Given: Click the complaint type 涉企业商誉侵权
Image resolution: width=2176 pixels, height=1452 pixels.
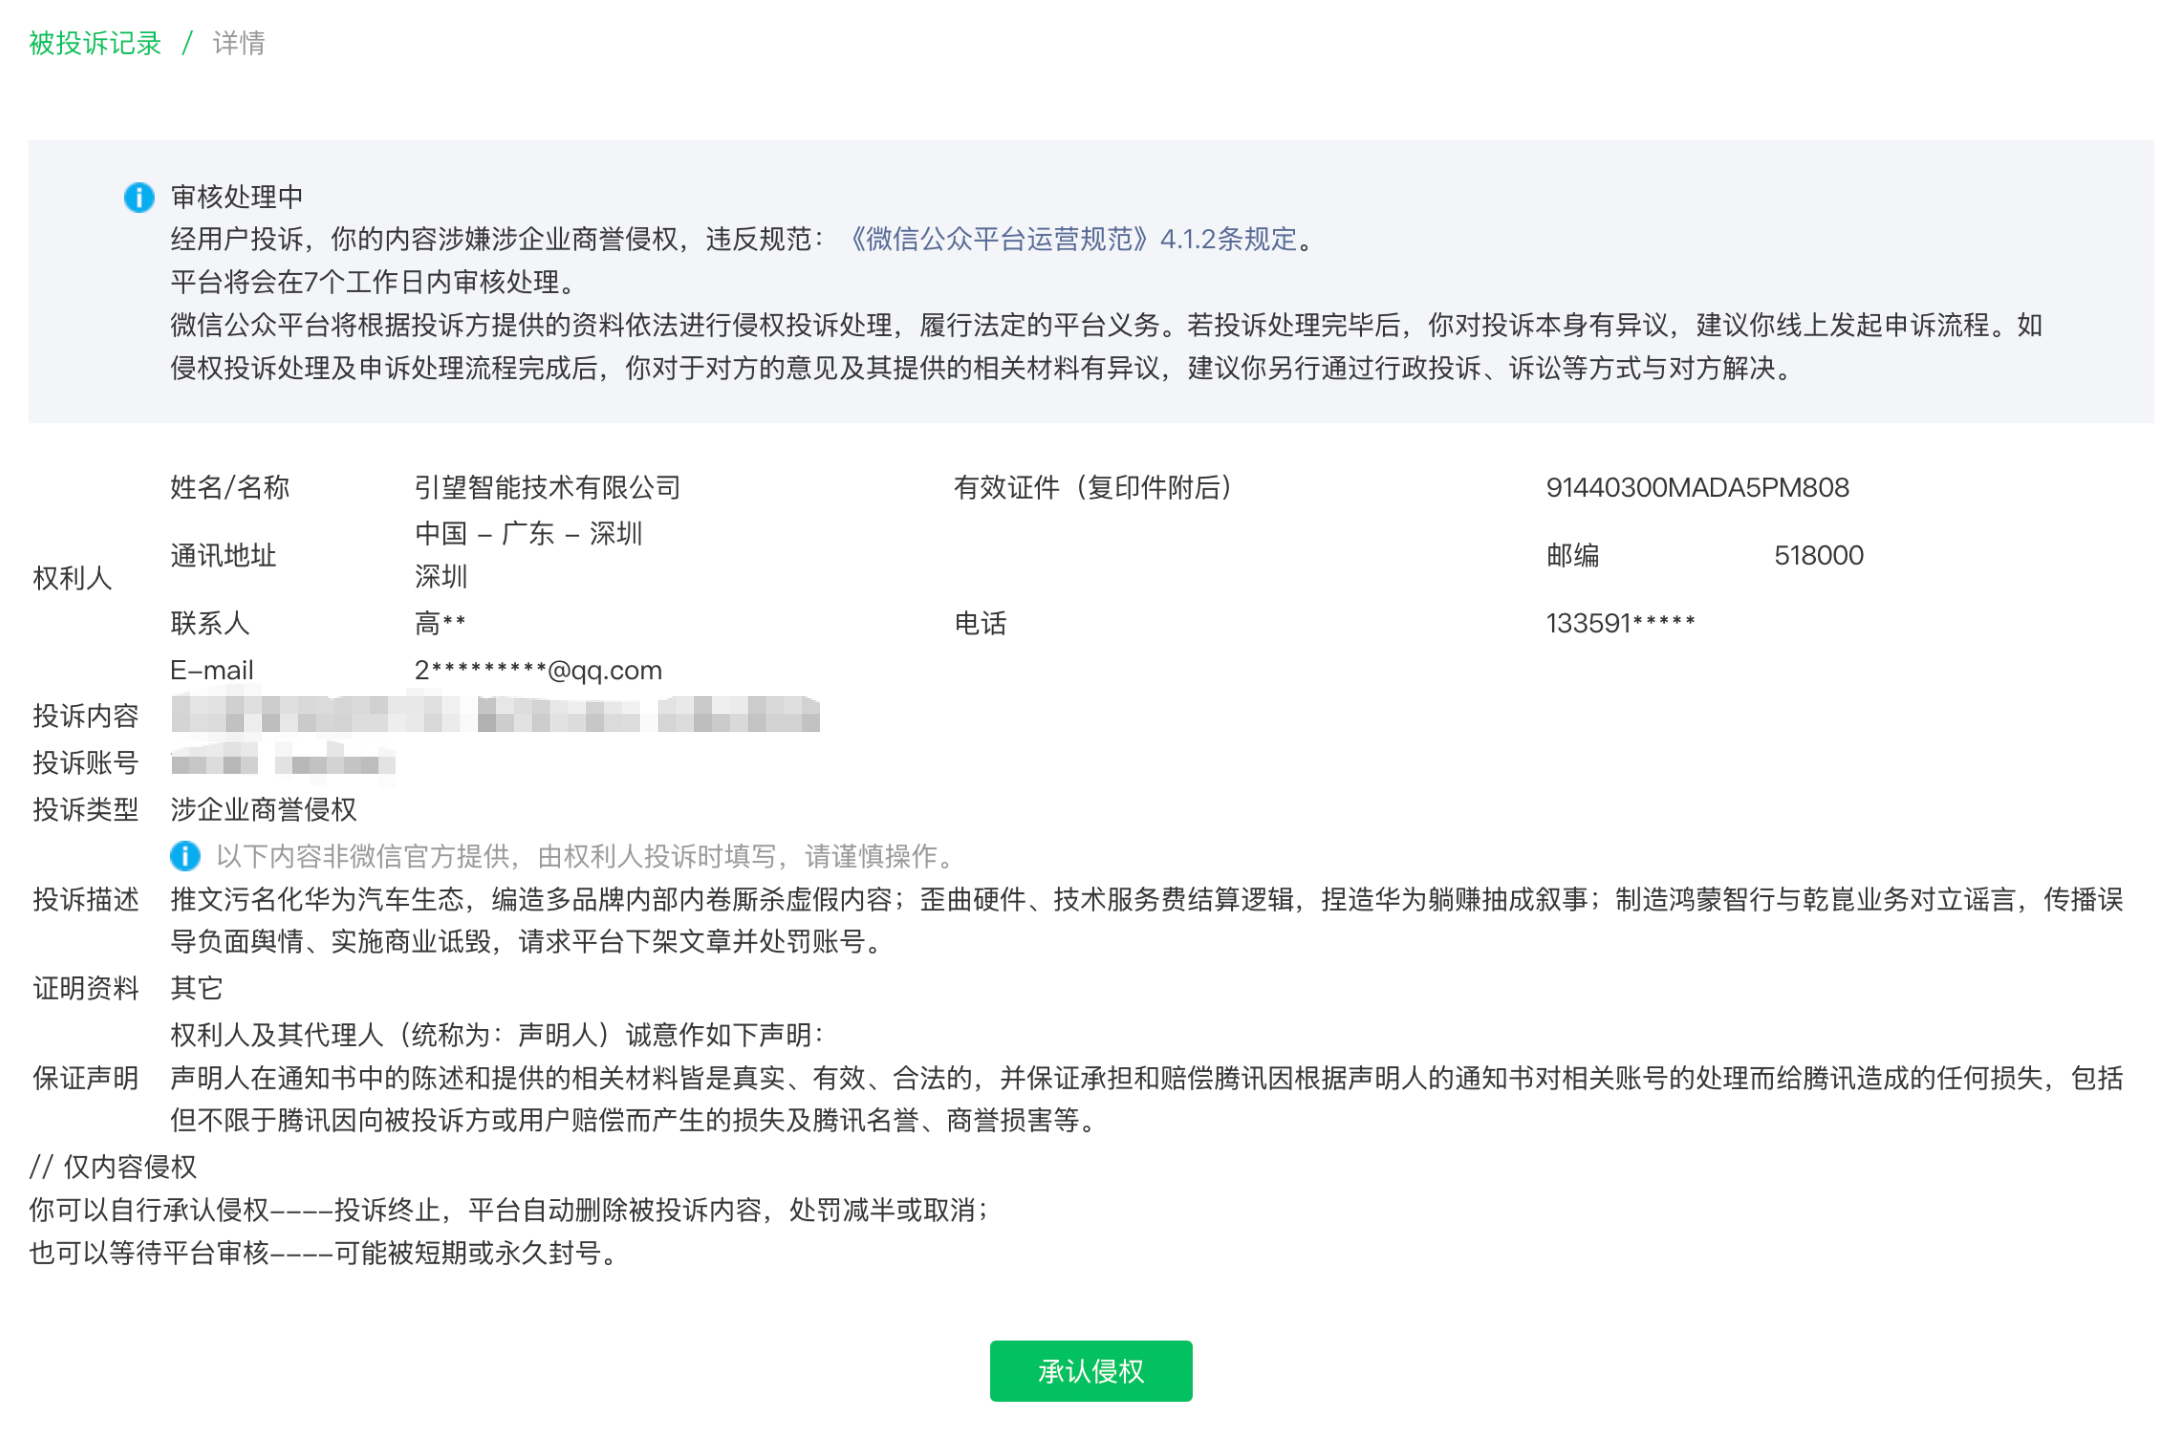Looking at the screenshot, I should pyautogui.click(x=264, y=810).
